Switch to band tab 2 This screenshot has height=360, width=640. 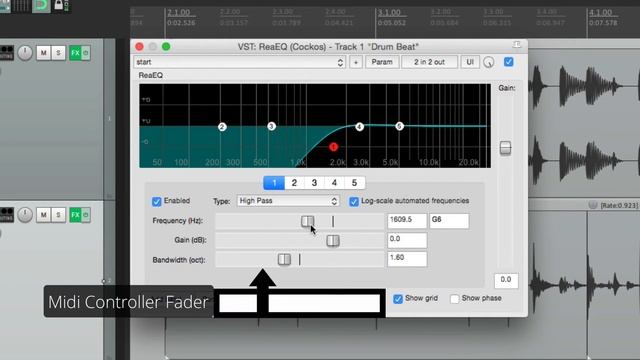click(x=294, y=183)
